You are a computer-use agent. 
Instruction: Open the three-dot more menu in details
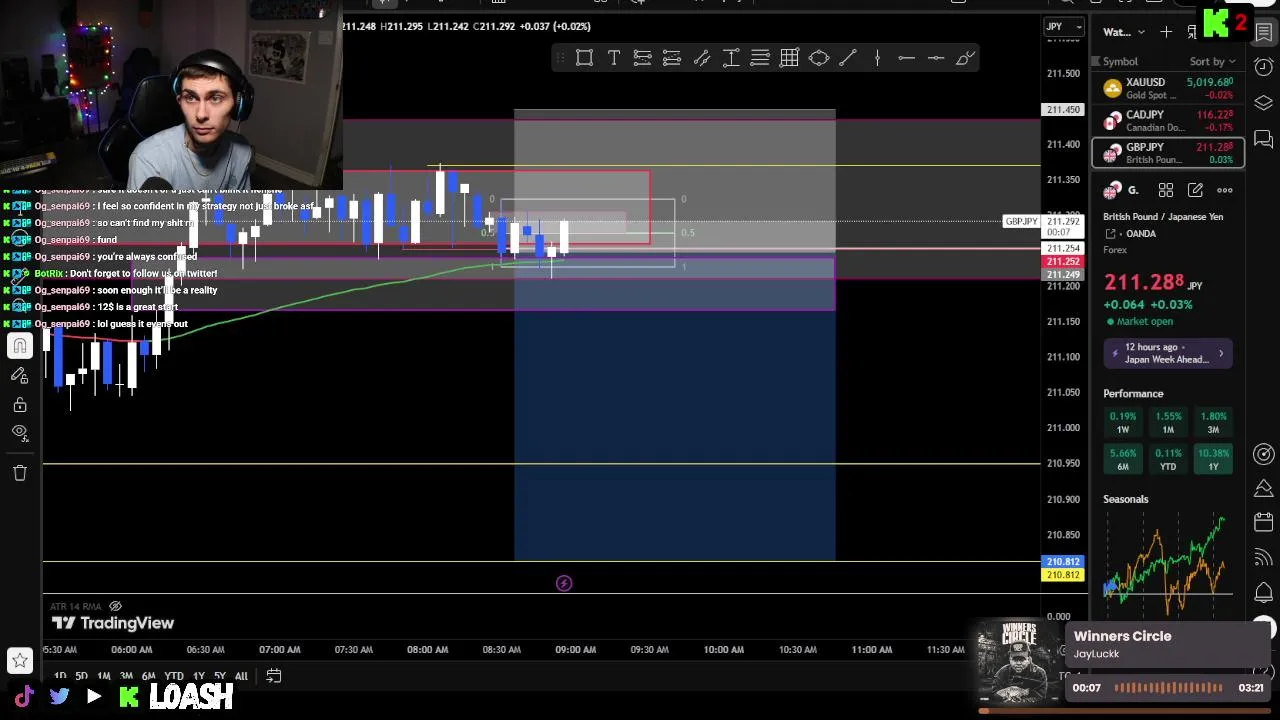[x=1225, y=190]
